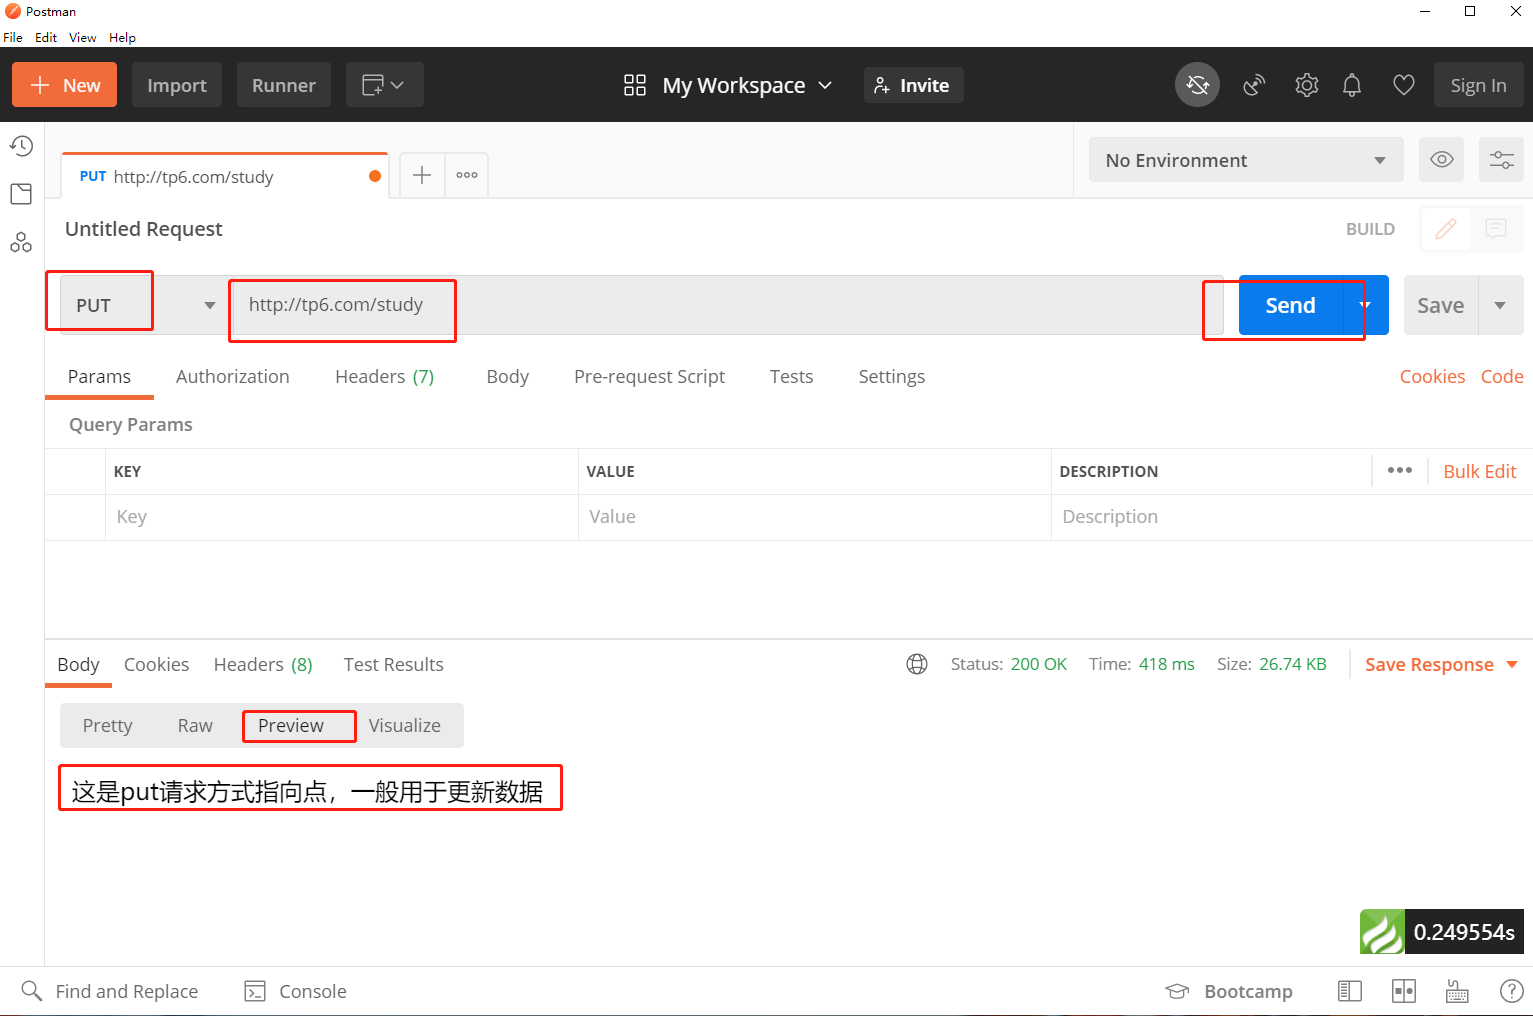The height and width of the screenshot is (1016, 1533).
Task: Click the workspace grid icon
Action: tap(635, 85)
